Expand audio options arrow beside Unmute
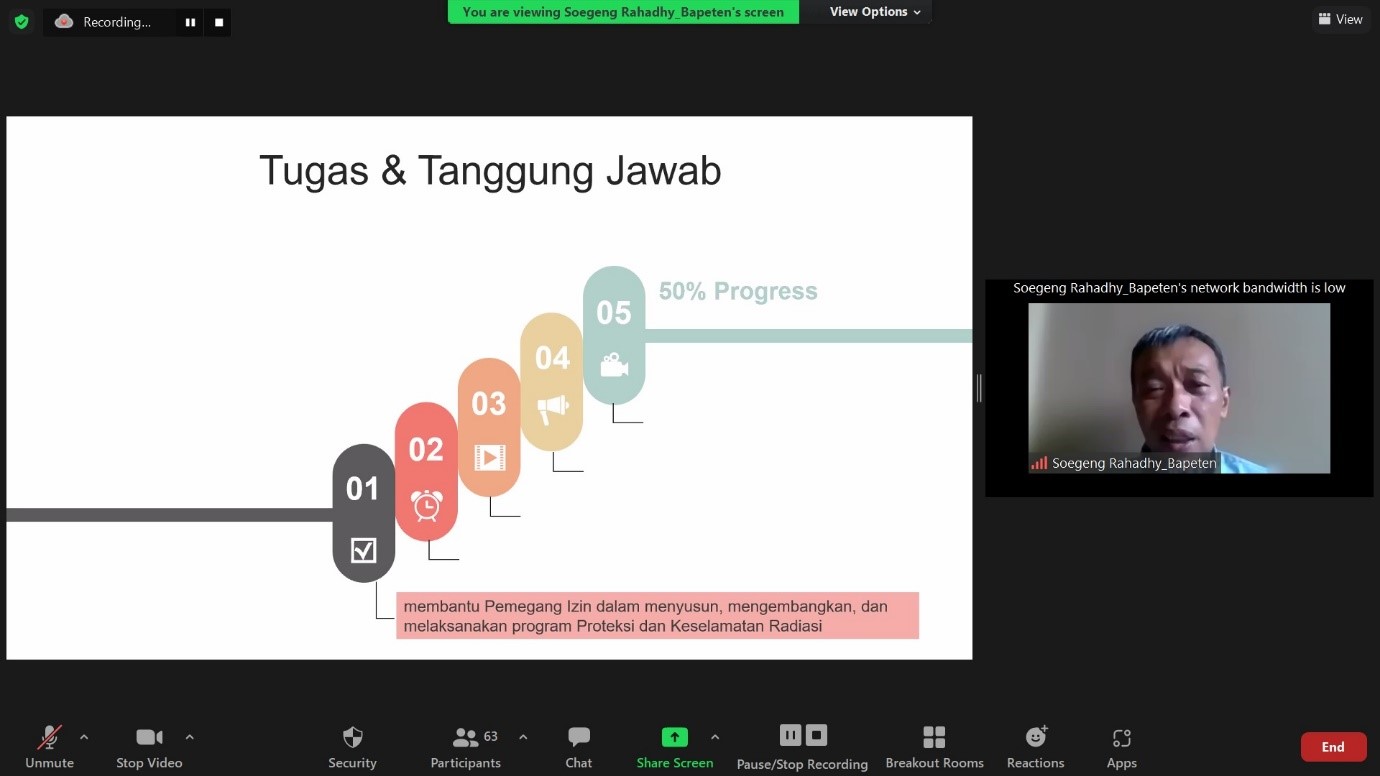1380x776 pixels. click(84, 737)
